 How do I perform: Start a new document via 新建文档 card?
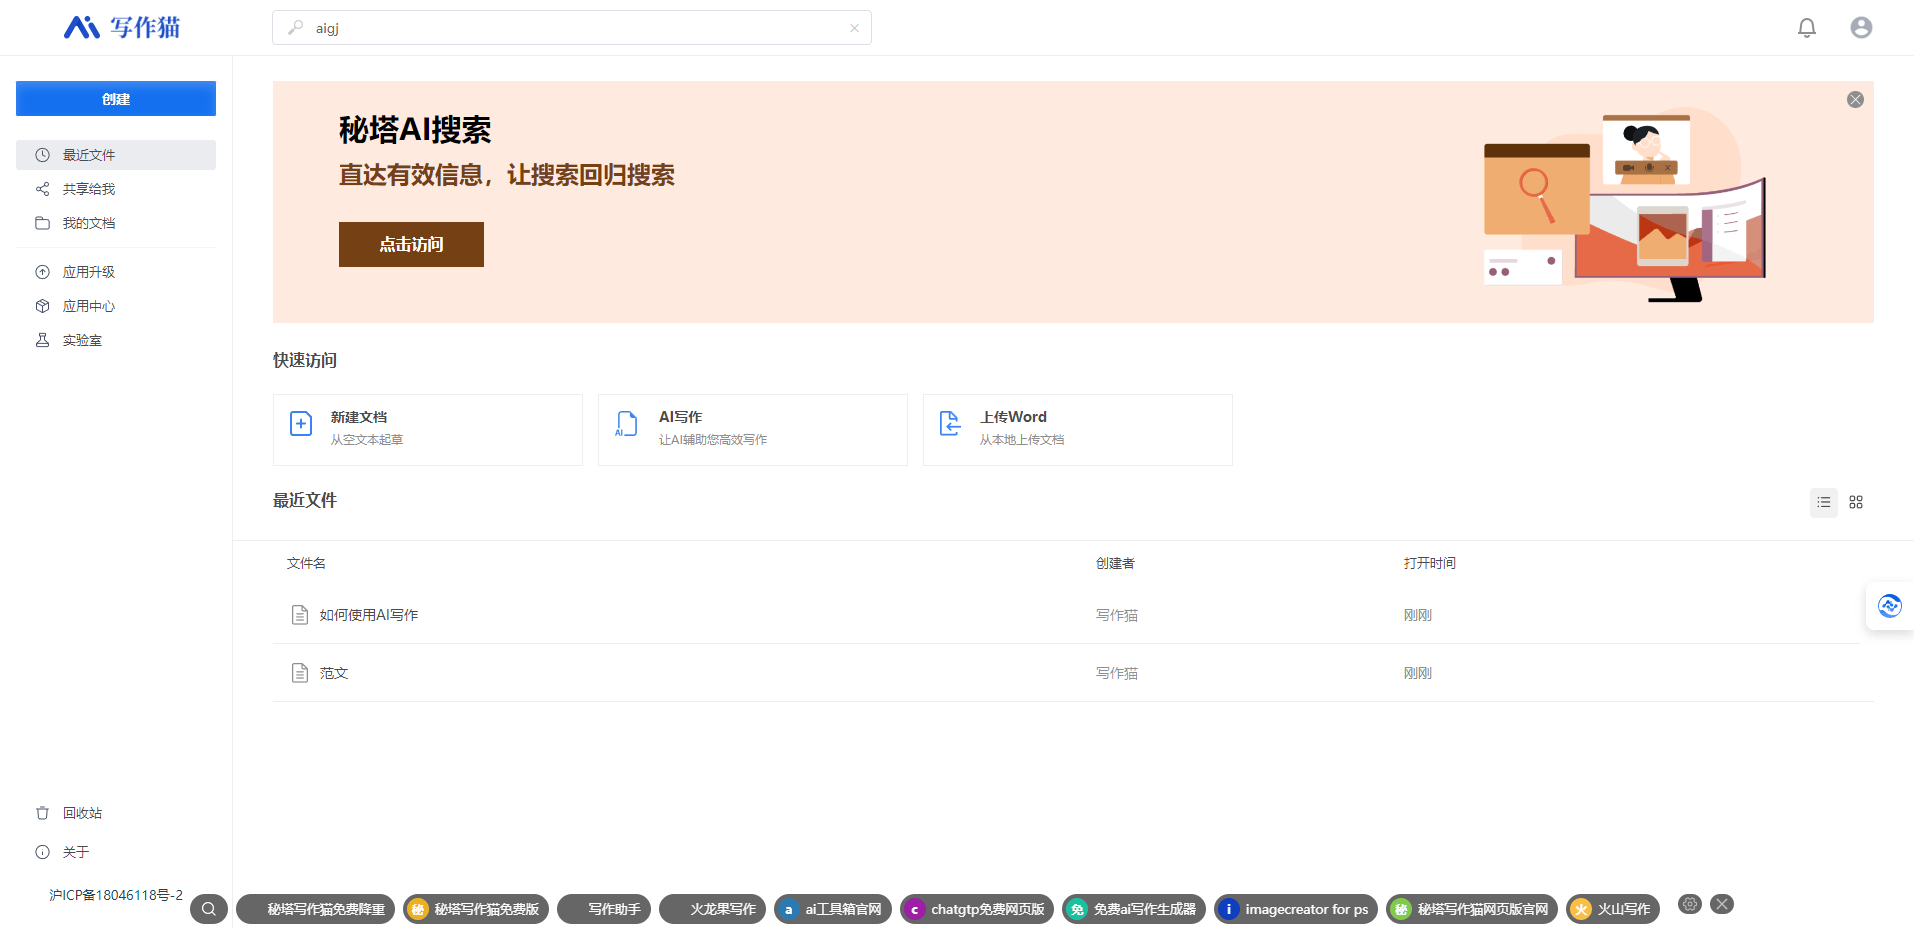point(427,429)
